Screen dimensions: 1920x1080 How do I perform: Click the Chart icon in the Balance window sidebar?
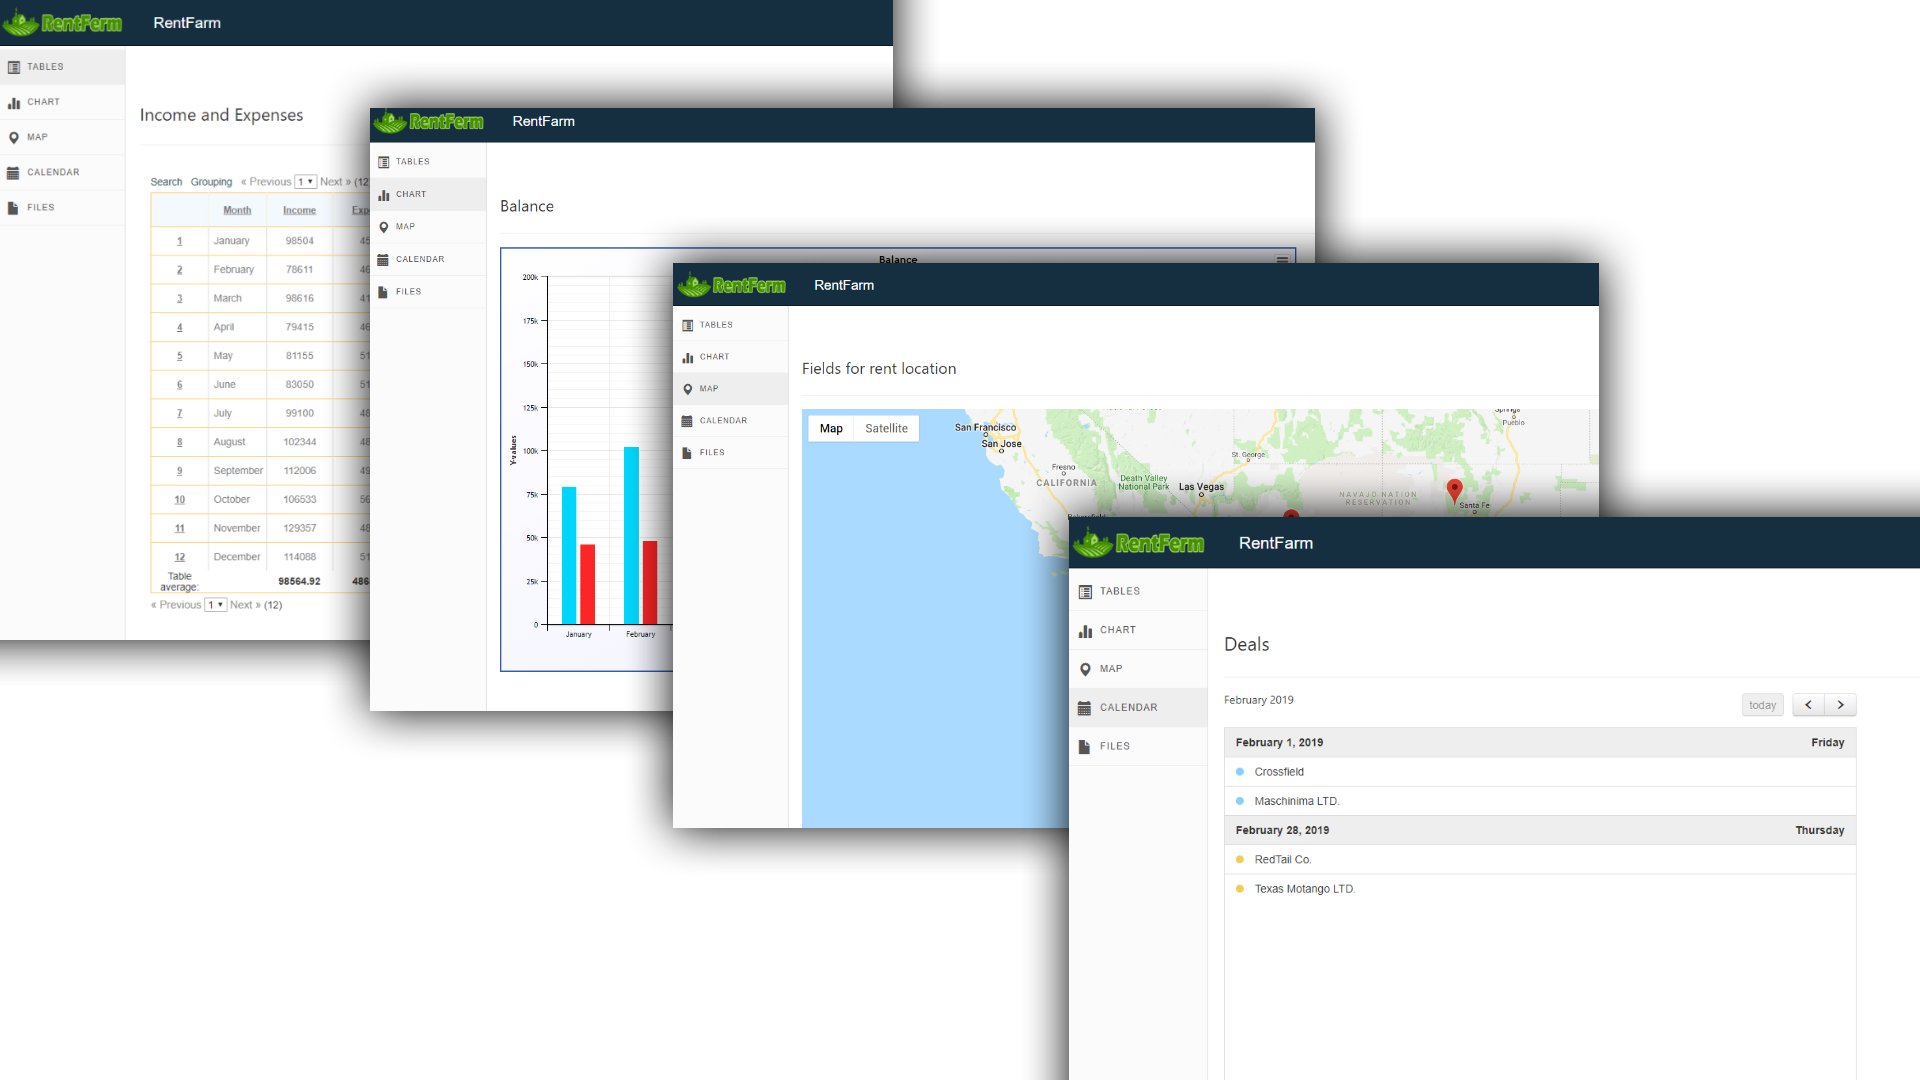click(383, 195)
